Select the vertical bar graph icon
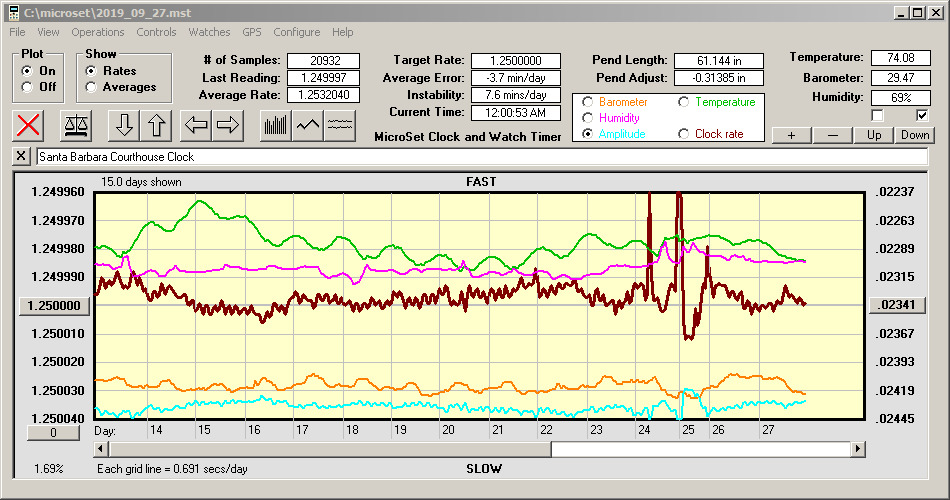950x500 pixels. click(275, 125)
